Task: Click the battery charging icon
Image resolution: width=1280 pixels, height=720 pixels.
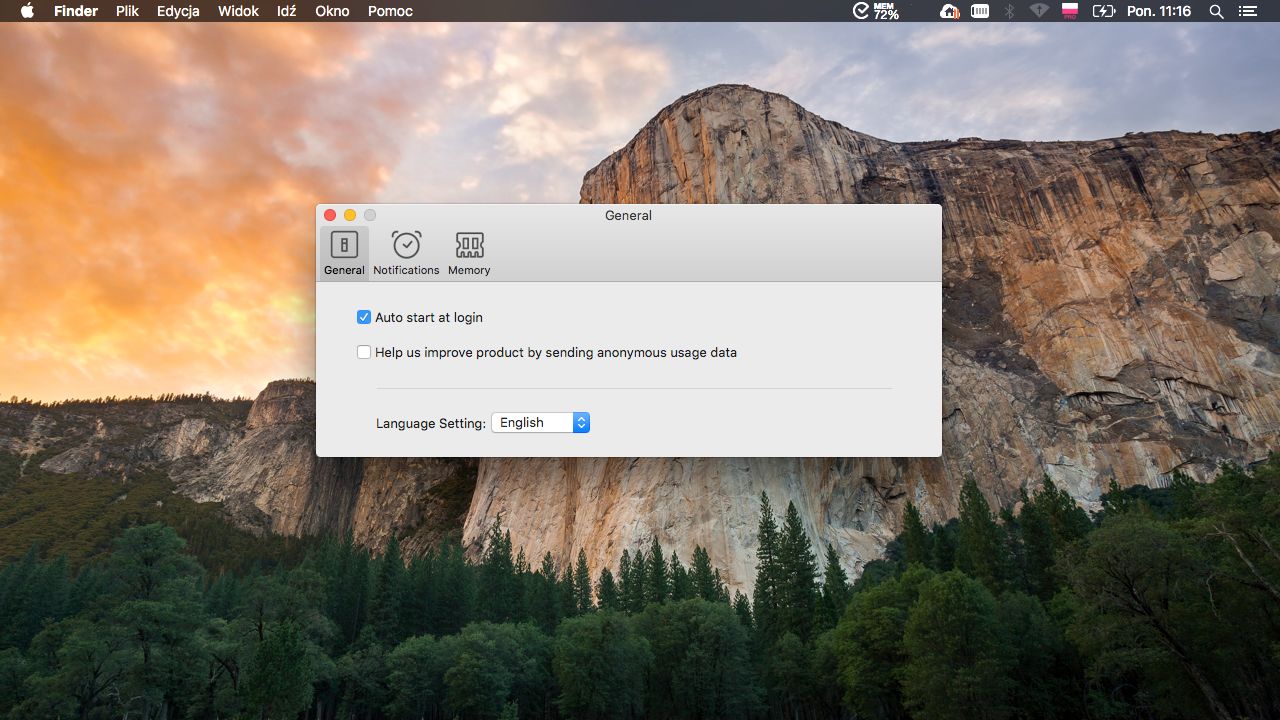Action: [x=1103, y=11]
